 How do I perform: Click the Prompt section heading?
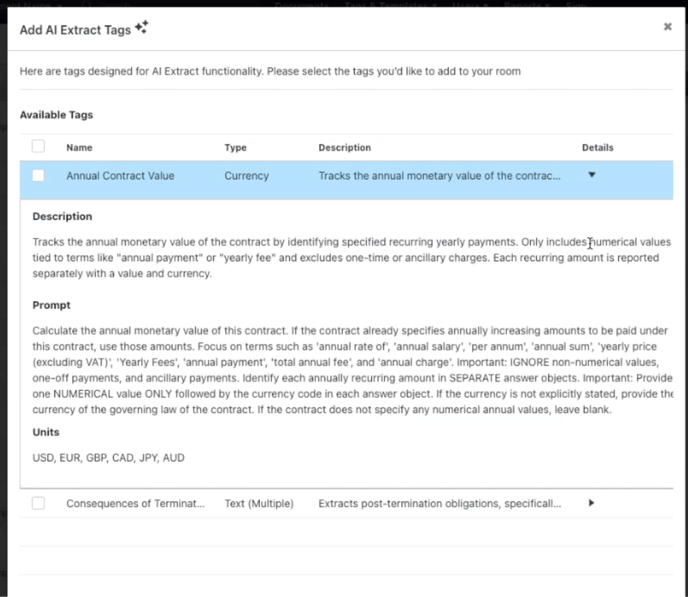[x=51, y=305]
